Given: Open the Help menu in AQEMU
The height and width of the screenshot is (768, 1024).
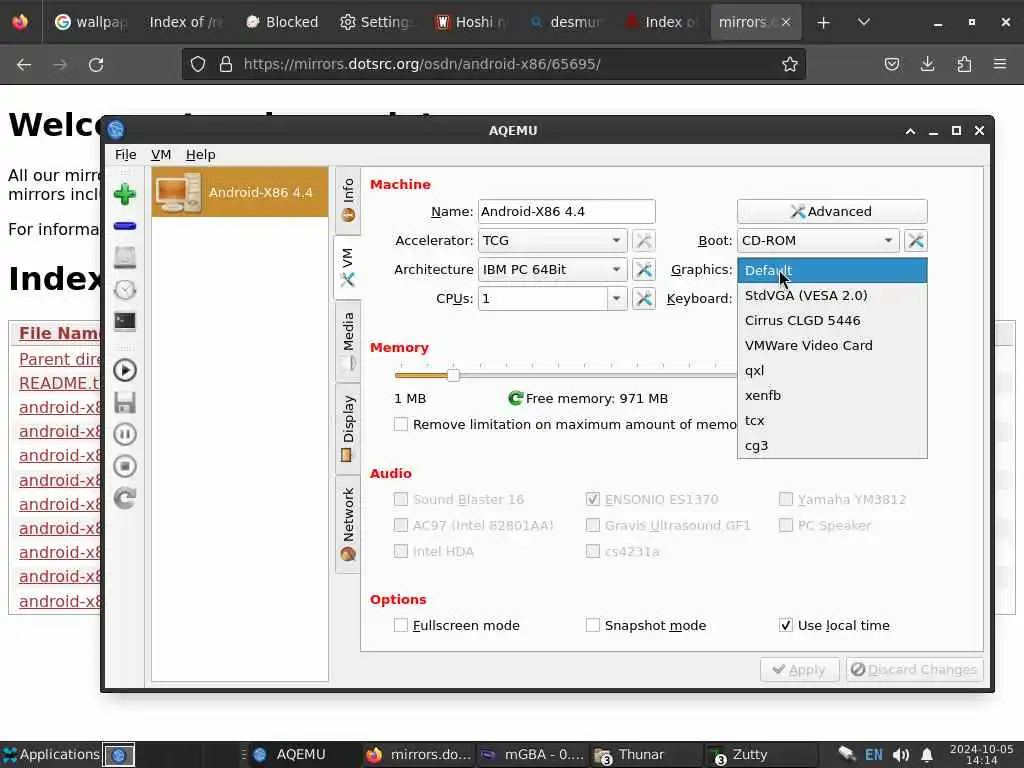Looking at the screenshot, I should coord(200,155).
